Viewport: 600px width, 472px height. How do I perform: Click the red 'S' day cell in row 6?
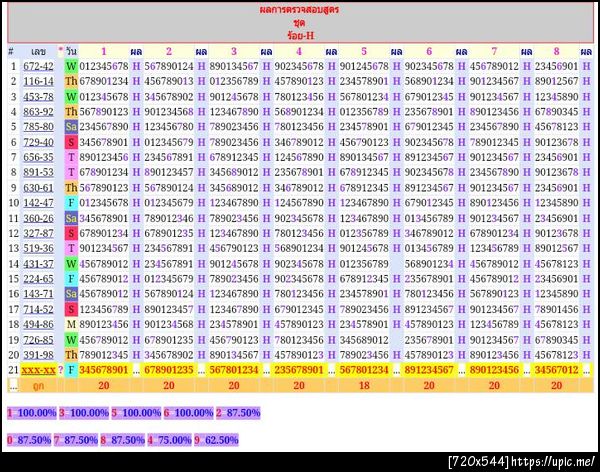tap(71, 142)
